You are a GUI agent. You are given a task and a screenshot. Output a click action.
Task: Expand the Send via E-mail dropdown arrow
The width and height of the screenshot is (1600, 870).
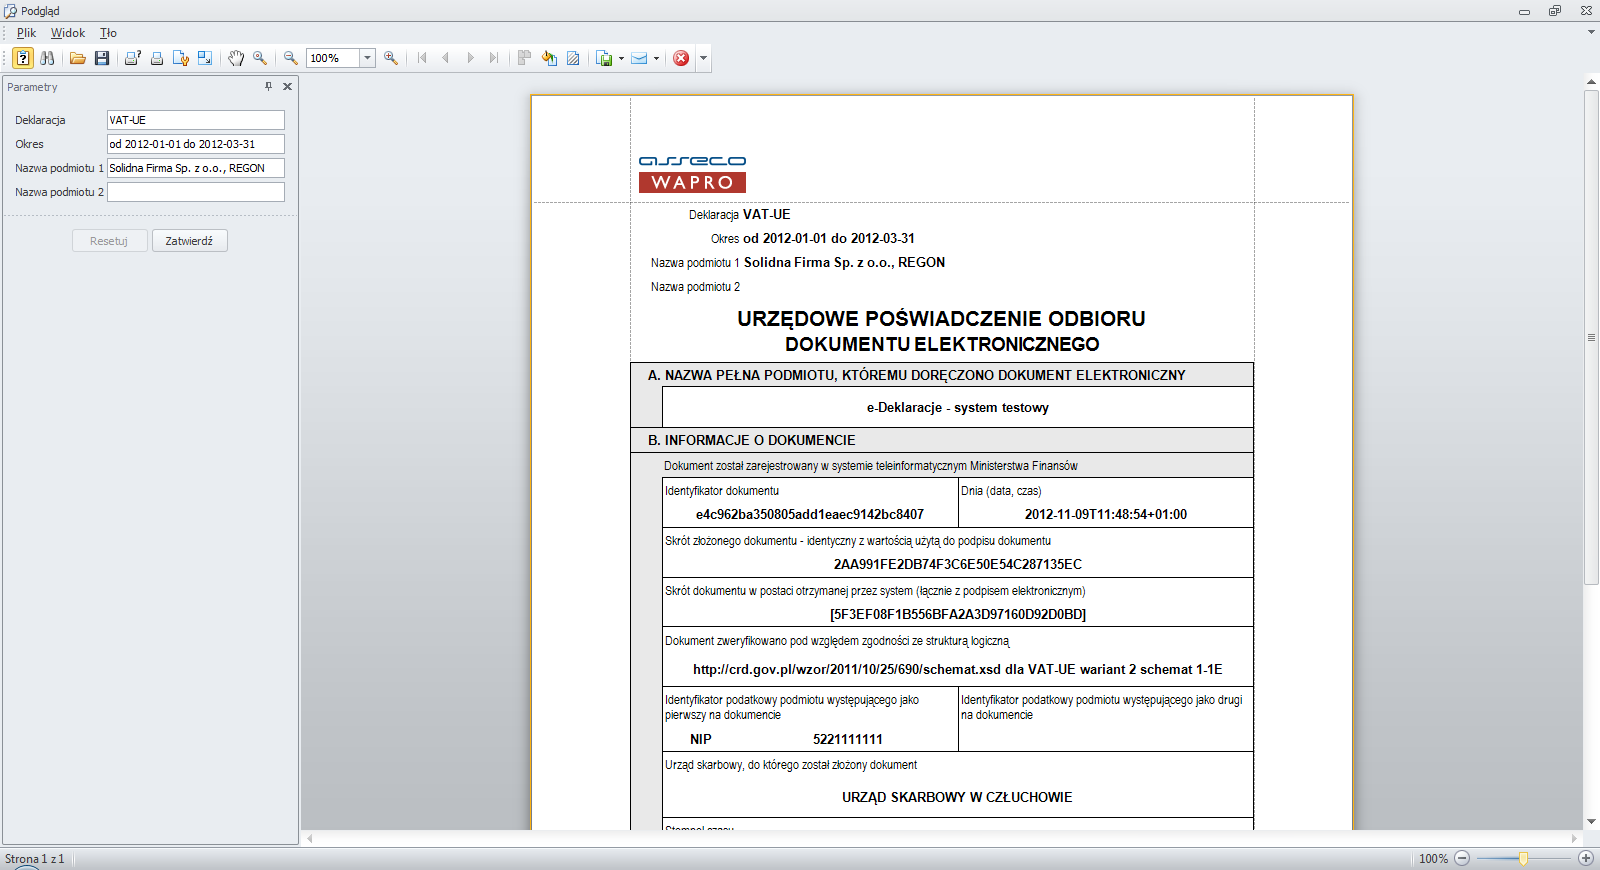(x=656, y=58)
